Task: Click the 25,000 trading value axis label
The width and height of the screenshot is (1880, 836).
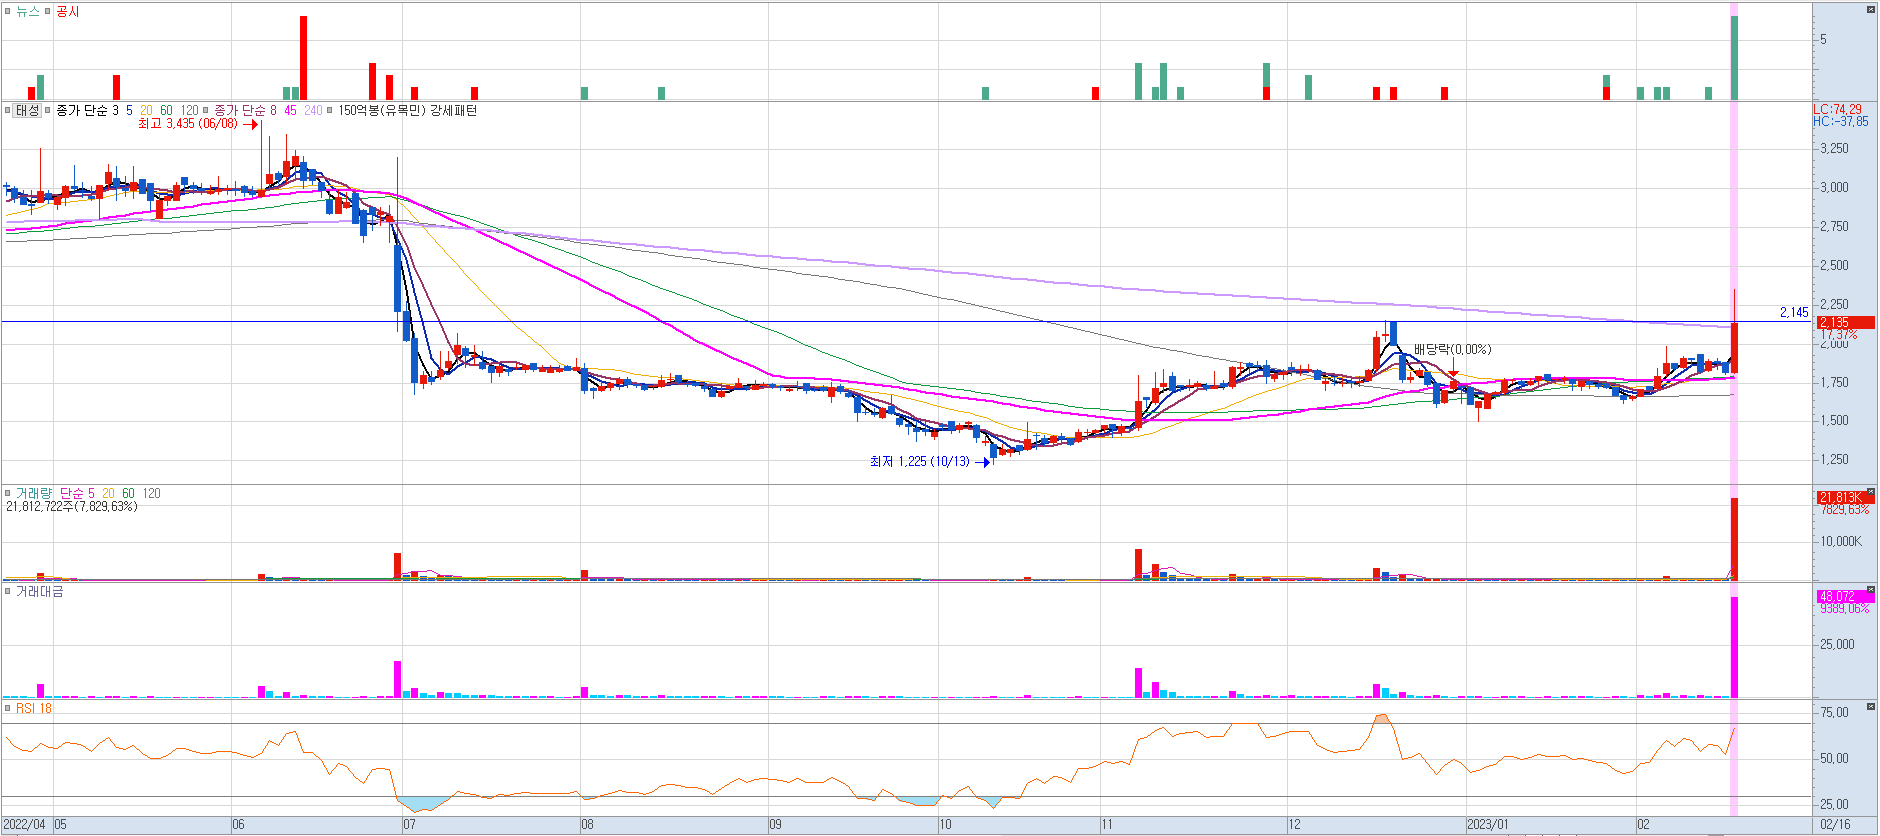Action: tap(1838, 644)
